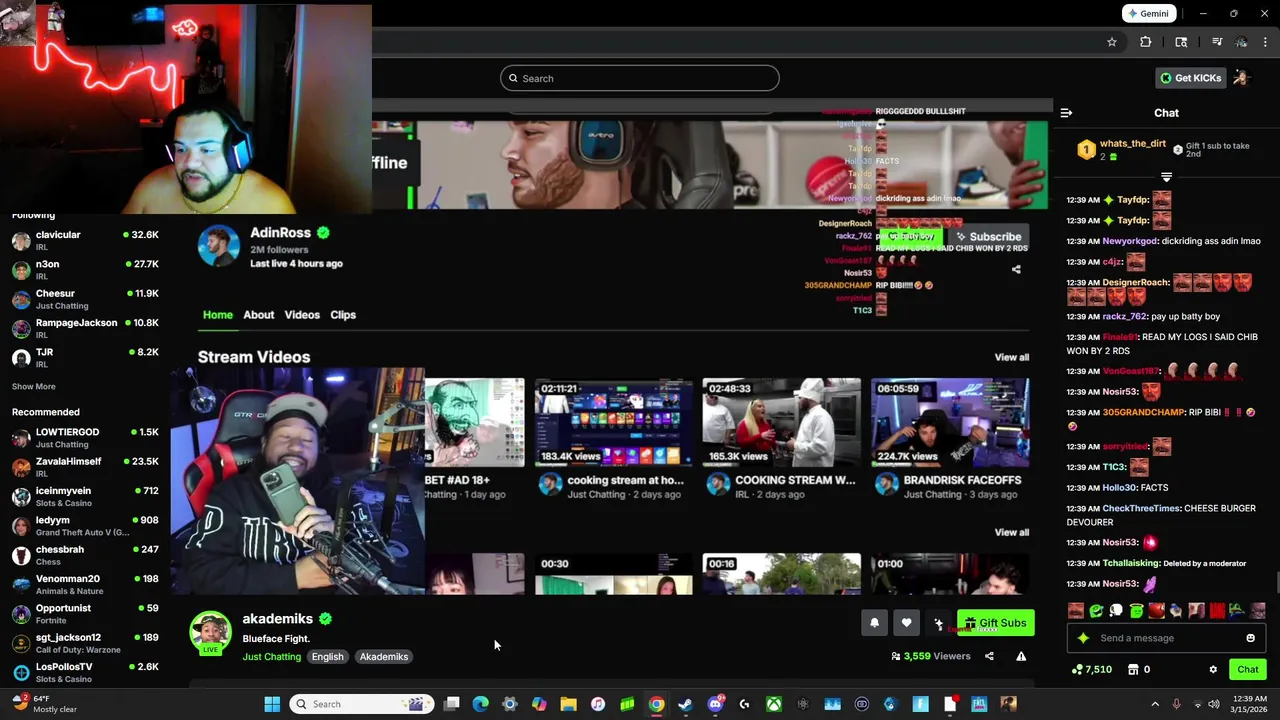This screenshot has width=1280, height=720.
Task: Switch to the Videos tab
Action: pos(302,315)
